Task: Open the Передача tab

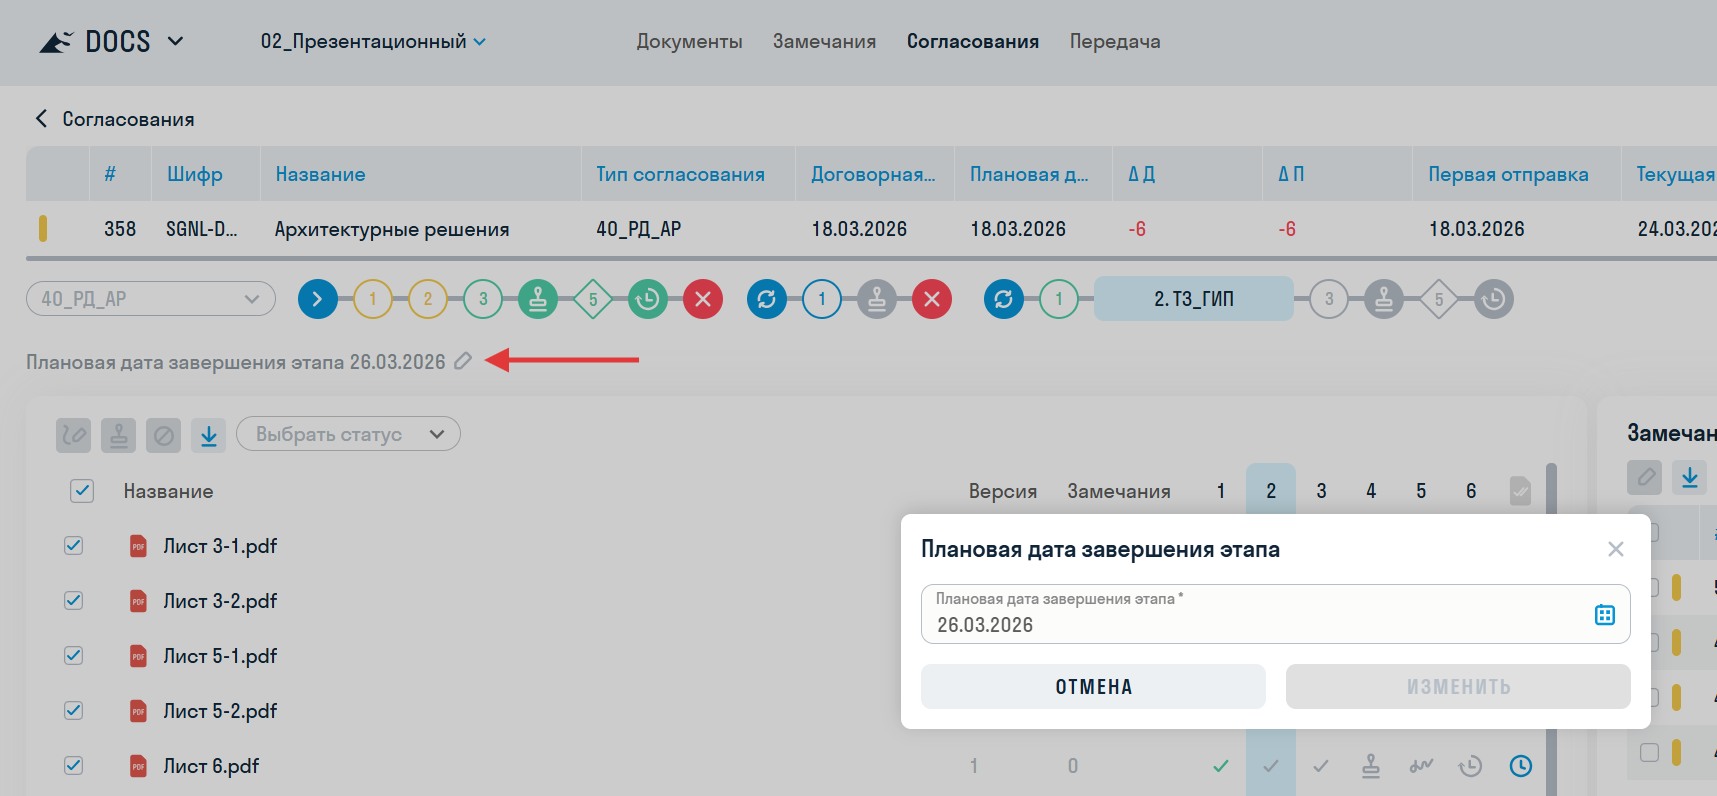Action: coord(1115,41)
